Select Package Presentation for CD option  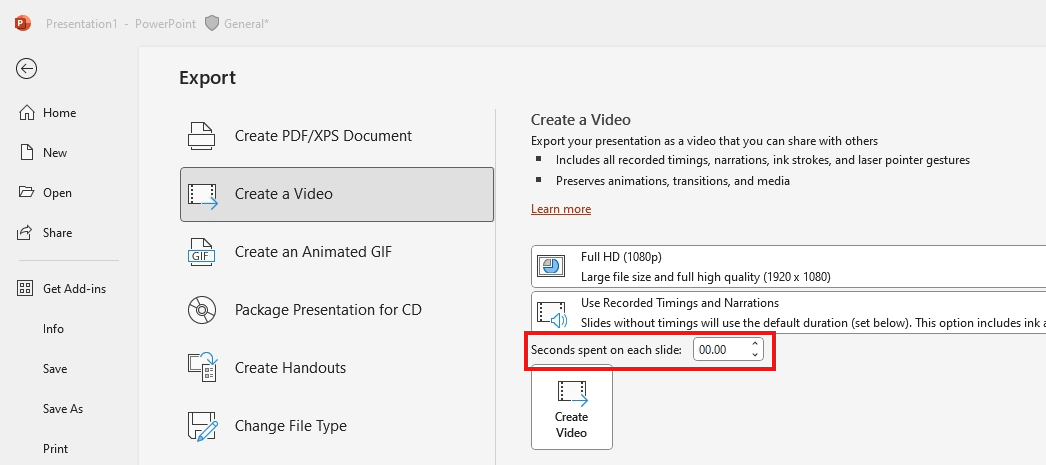tap(337, 310)
